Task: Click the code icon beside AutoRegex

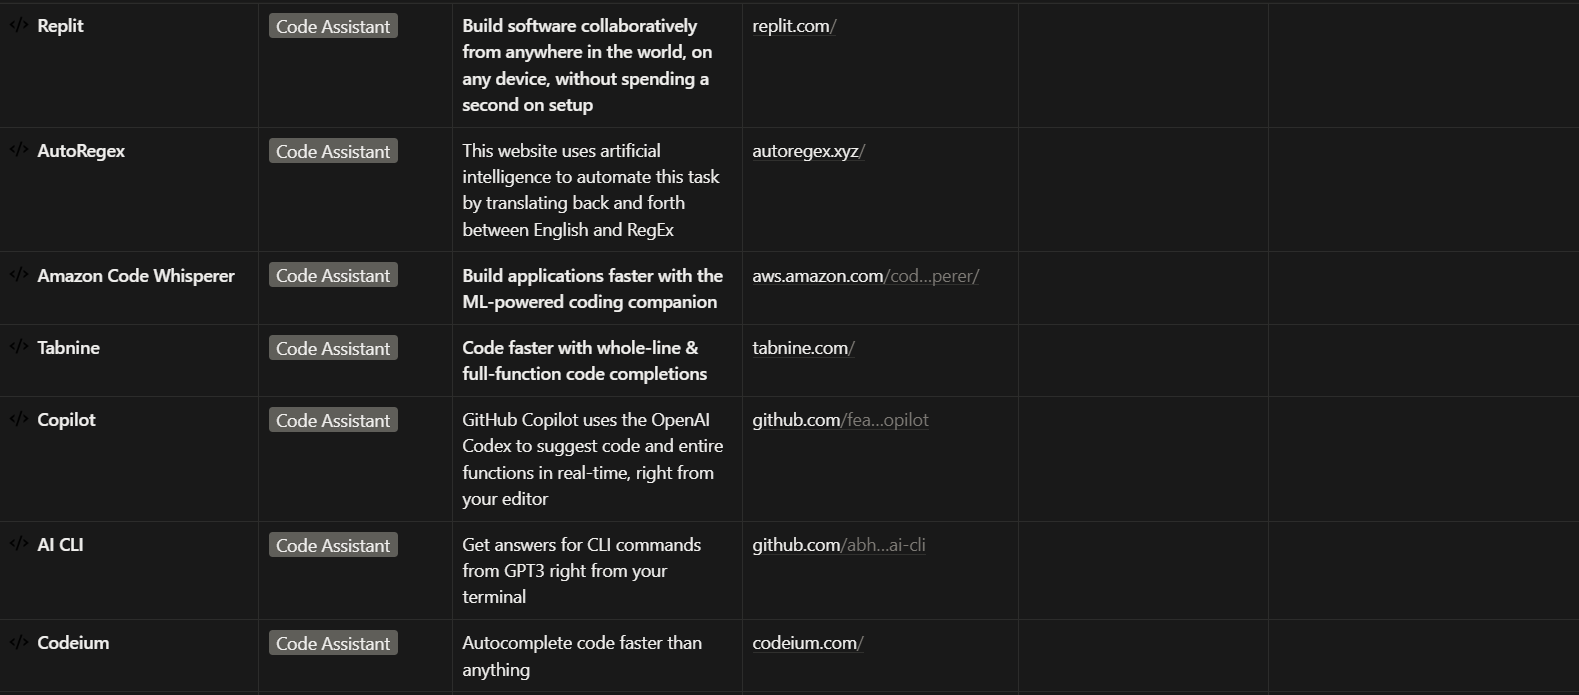Action: [18, 151]
